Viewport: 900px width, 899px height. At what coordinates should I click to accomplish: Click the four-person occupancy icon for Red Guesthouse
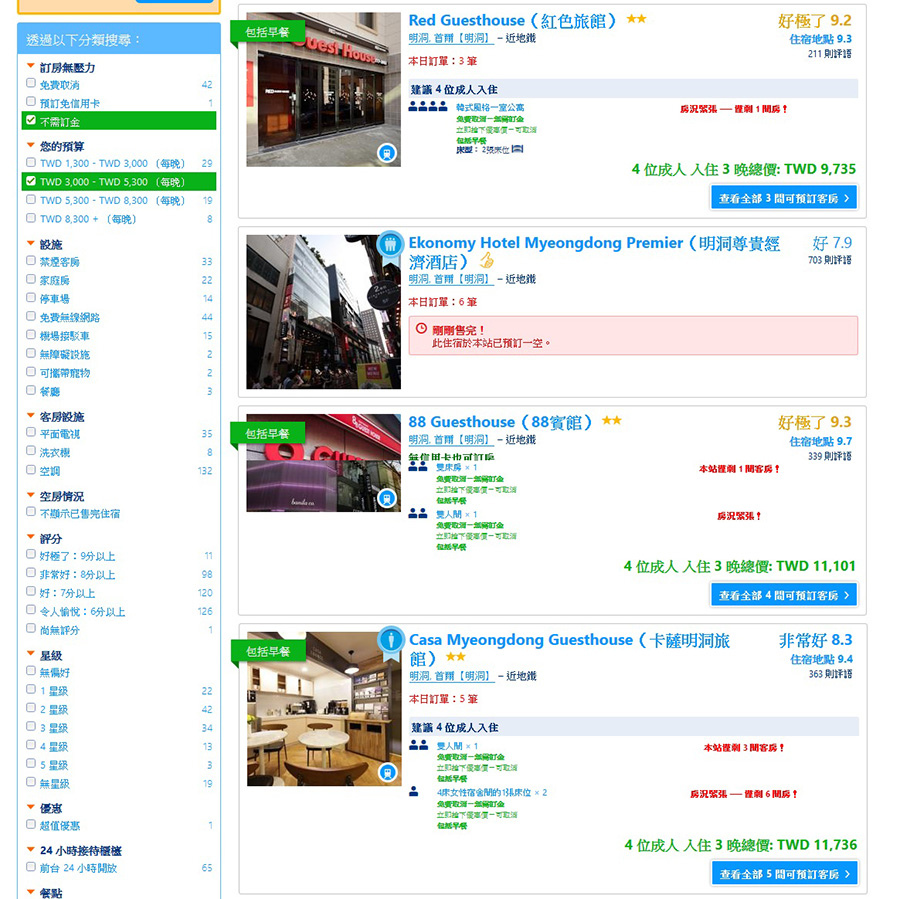pos(428,106)
